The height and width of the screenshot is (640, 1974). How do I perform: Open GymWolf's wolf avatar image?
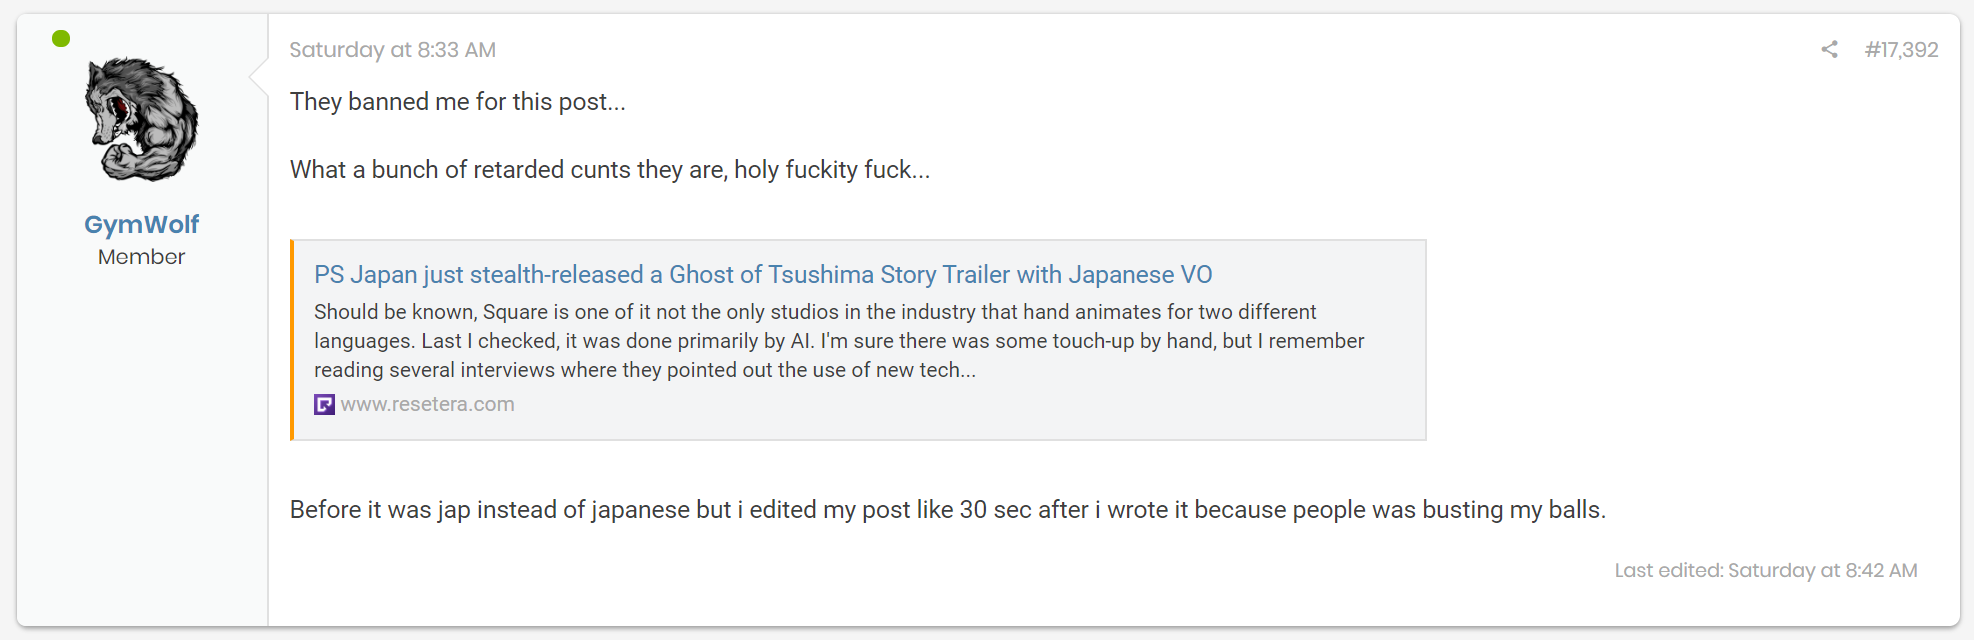(142, 120)
